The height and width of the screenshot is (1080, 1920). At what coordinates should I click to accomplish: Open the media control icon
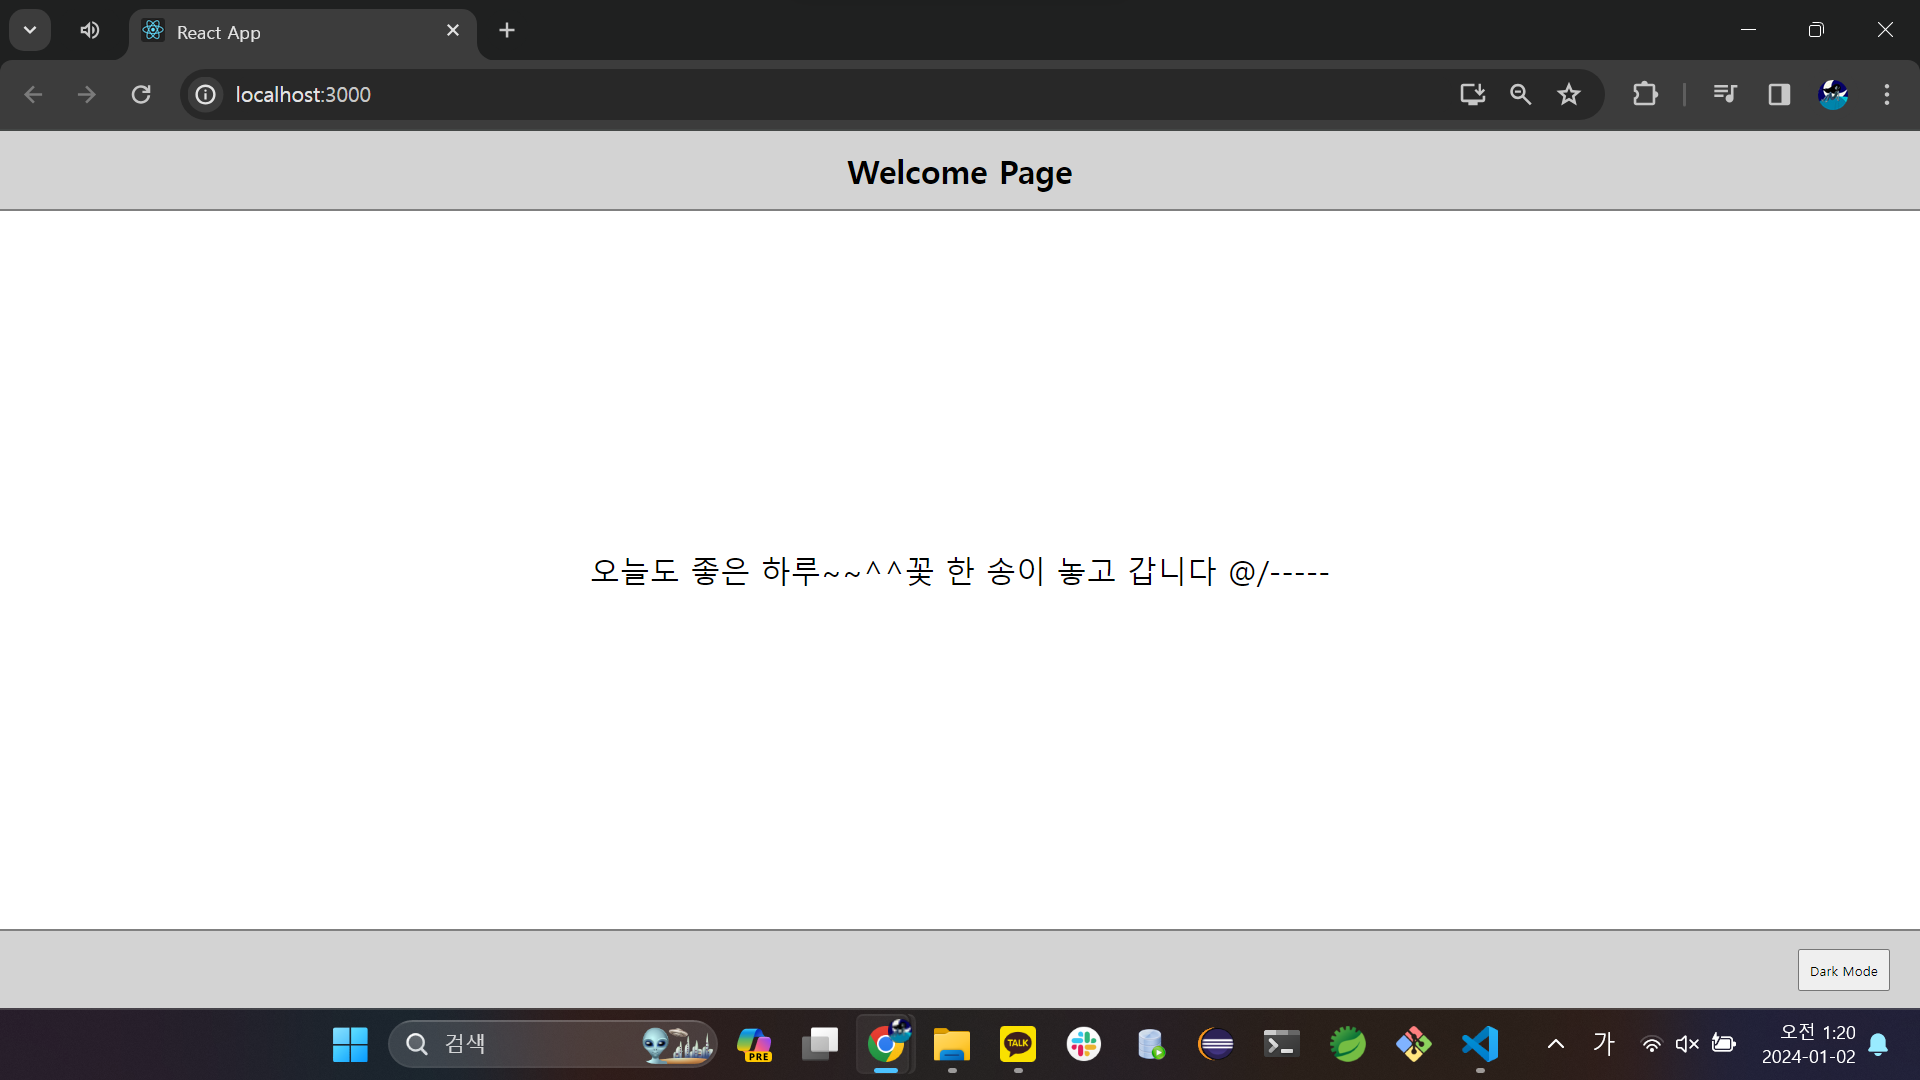coord(1725,94)
